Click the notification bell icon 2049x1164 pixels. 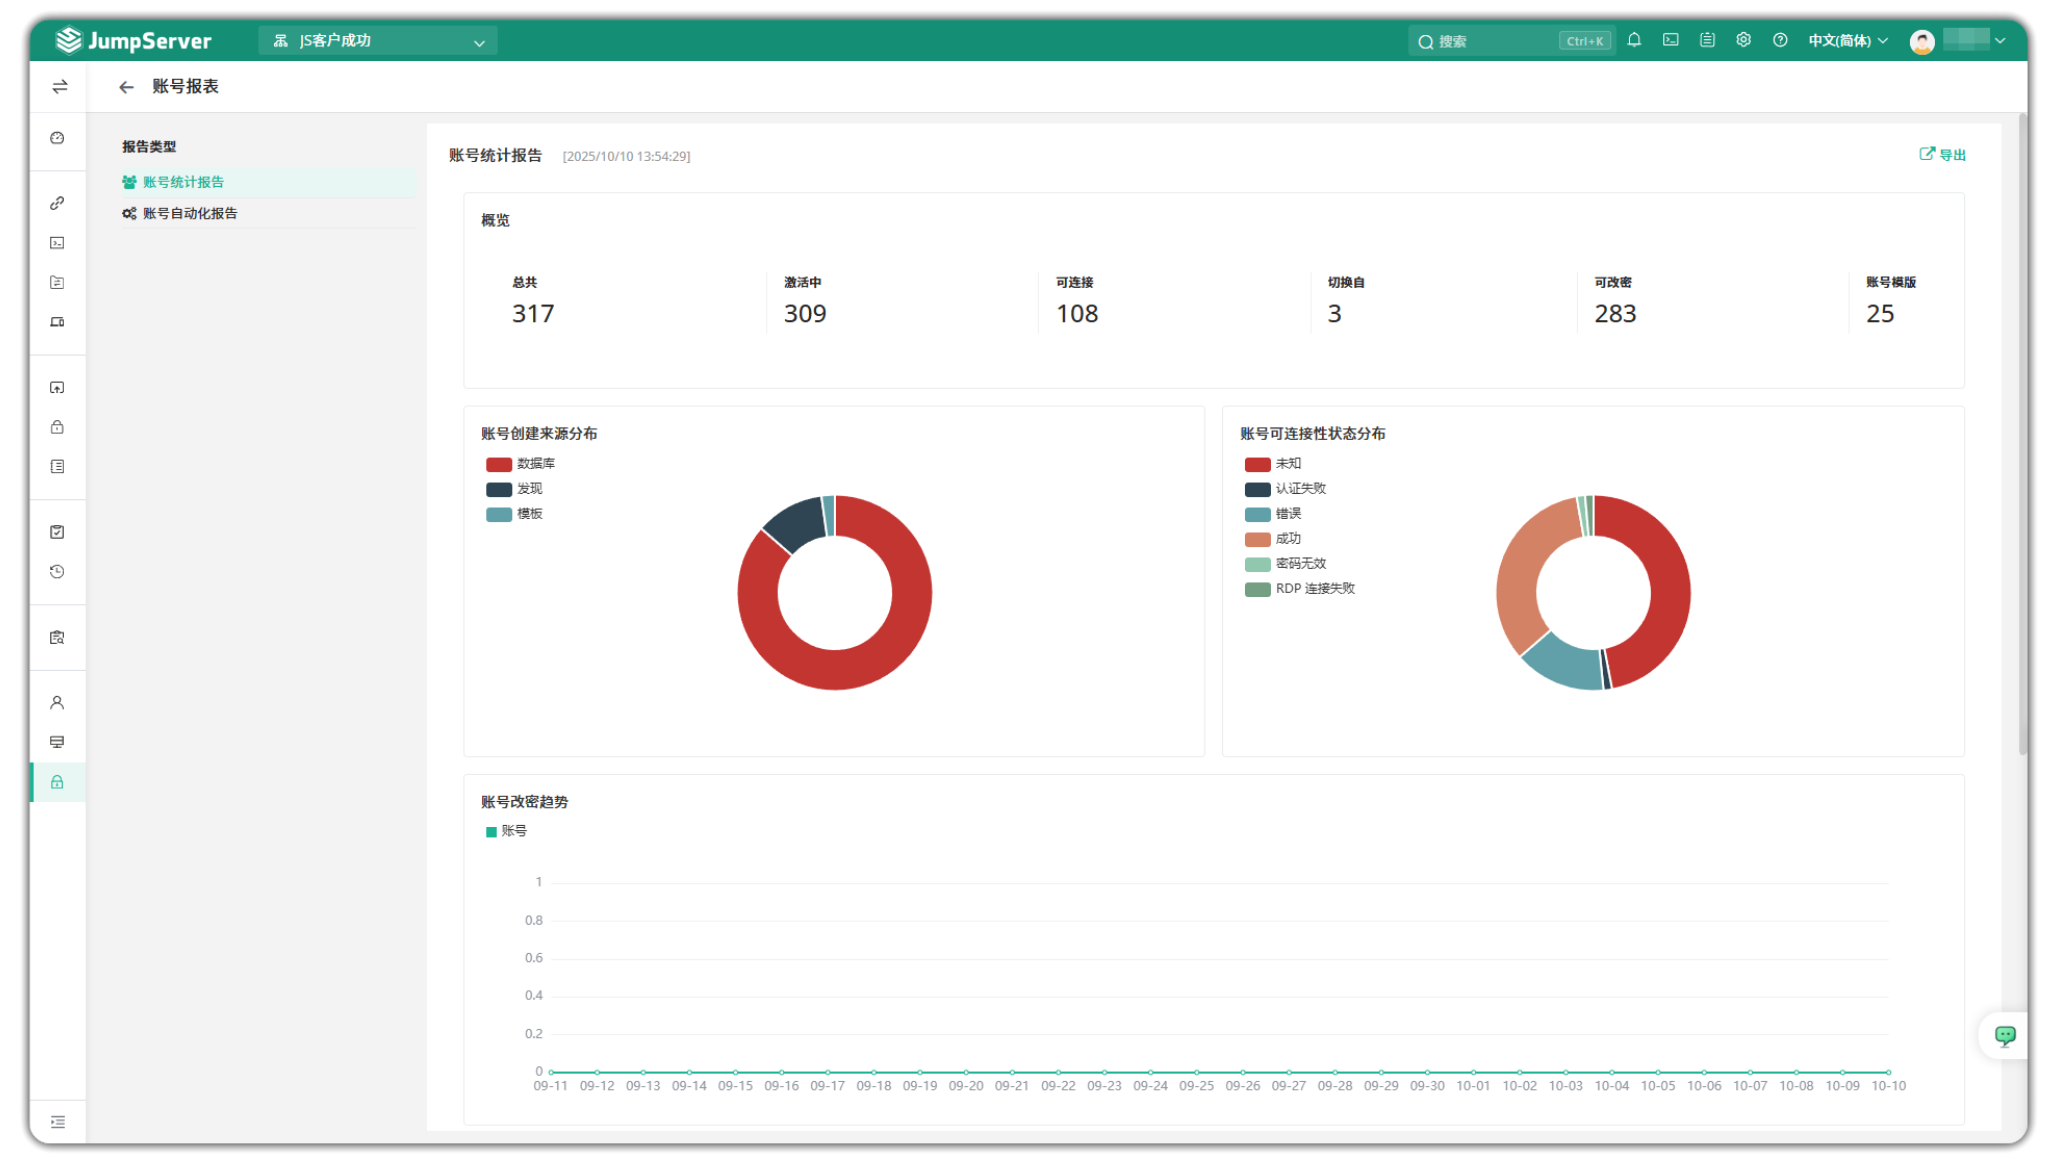(x=1634, y=40)
